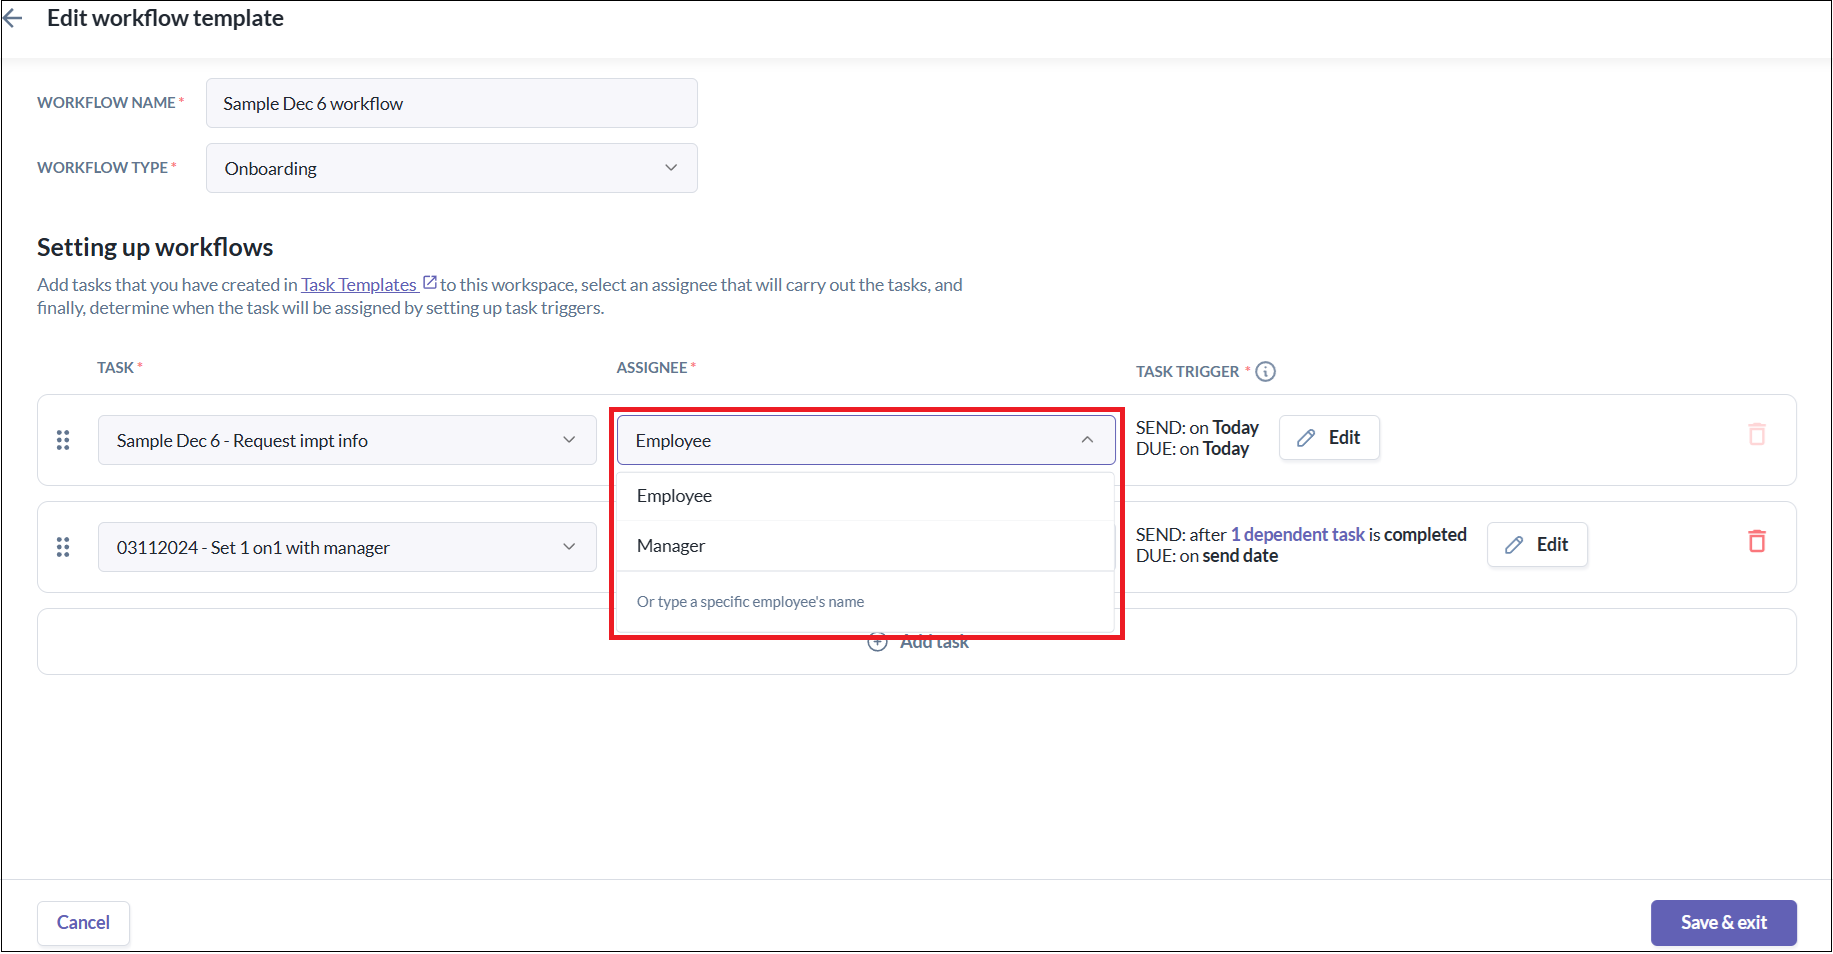Click the 'SEND: on Today' text
The image size is (1833, 954).
[1197, 428]
